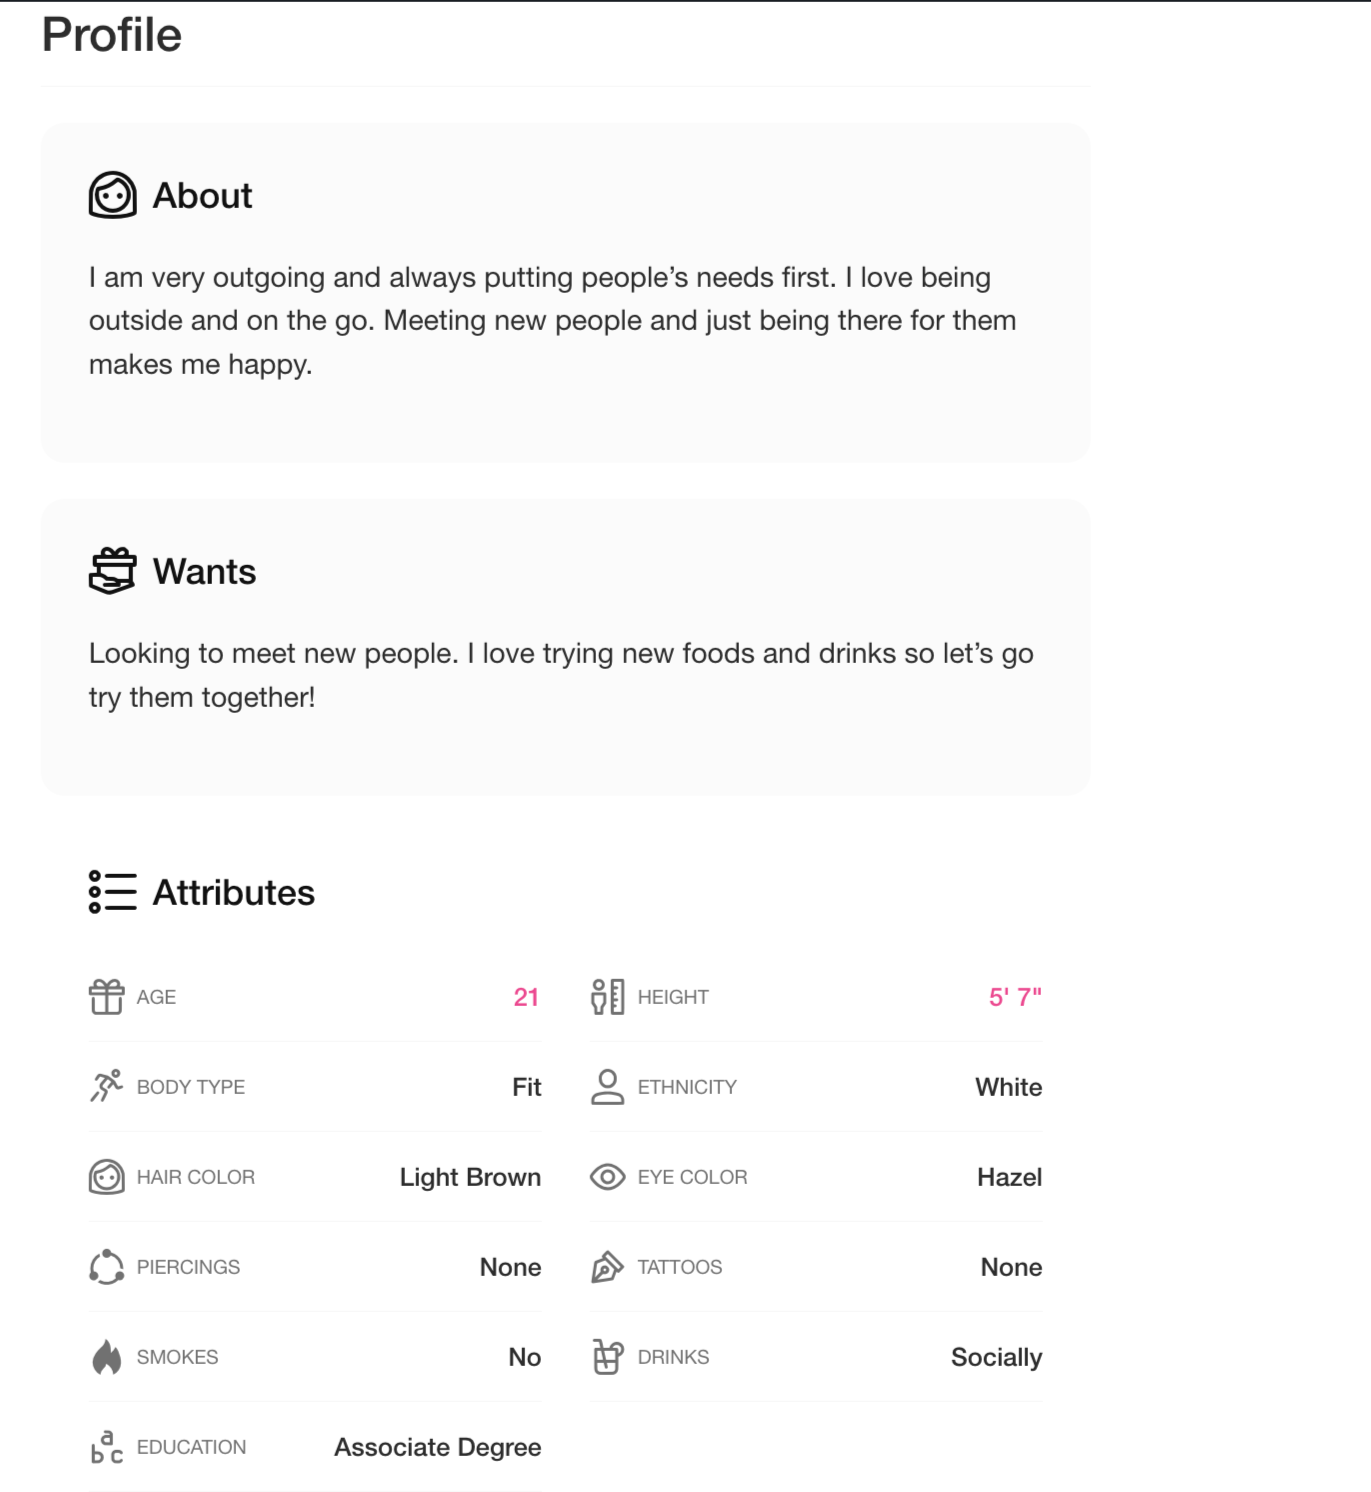1371x1492 pixels.
Task: Click the Eye Color eye icon
Action: point(607,1177)
